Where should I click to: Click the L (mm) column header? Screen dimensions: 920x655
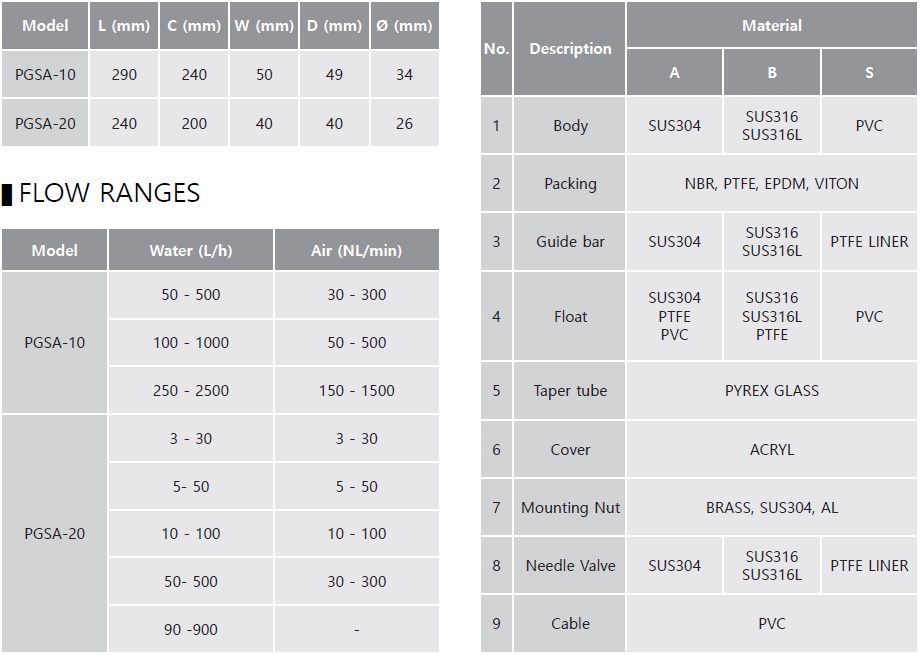click(x=124, y=26)
